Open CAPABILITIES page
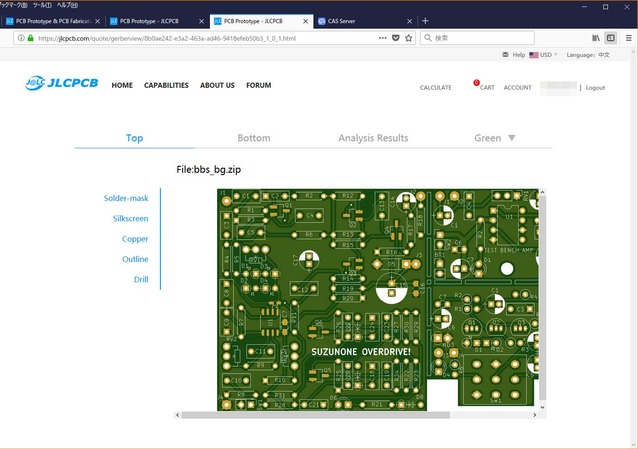The height and width of the screenshot is (449, 638). point(166,85)
